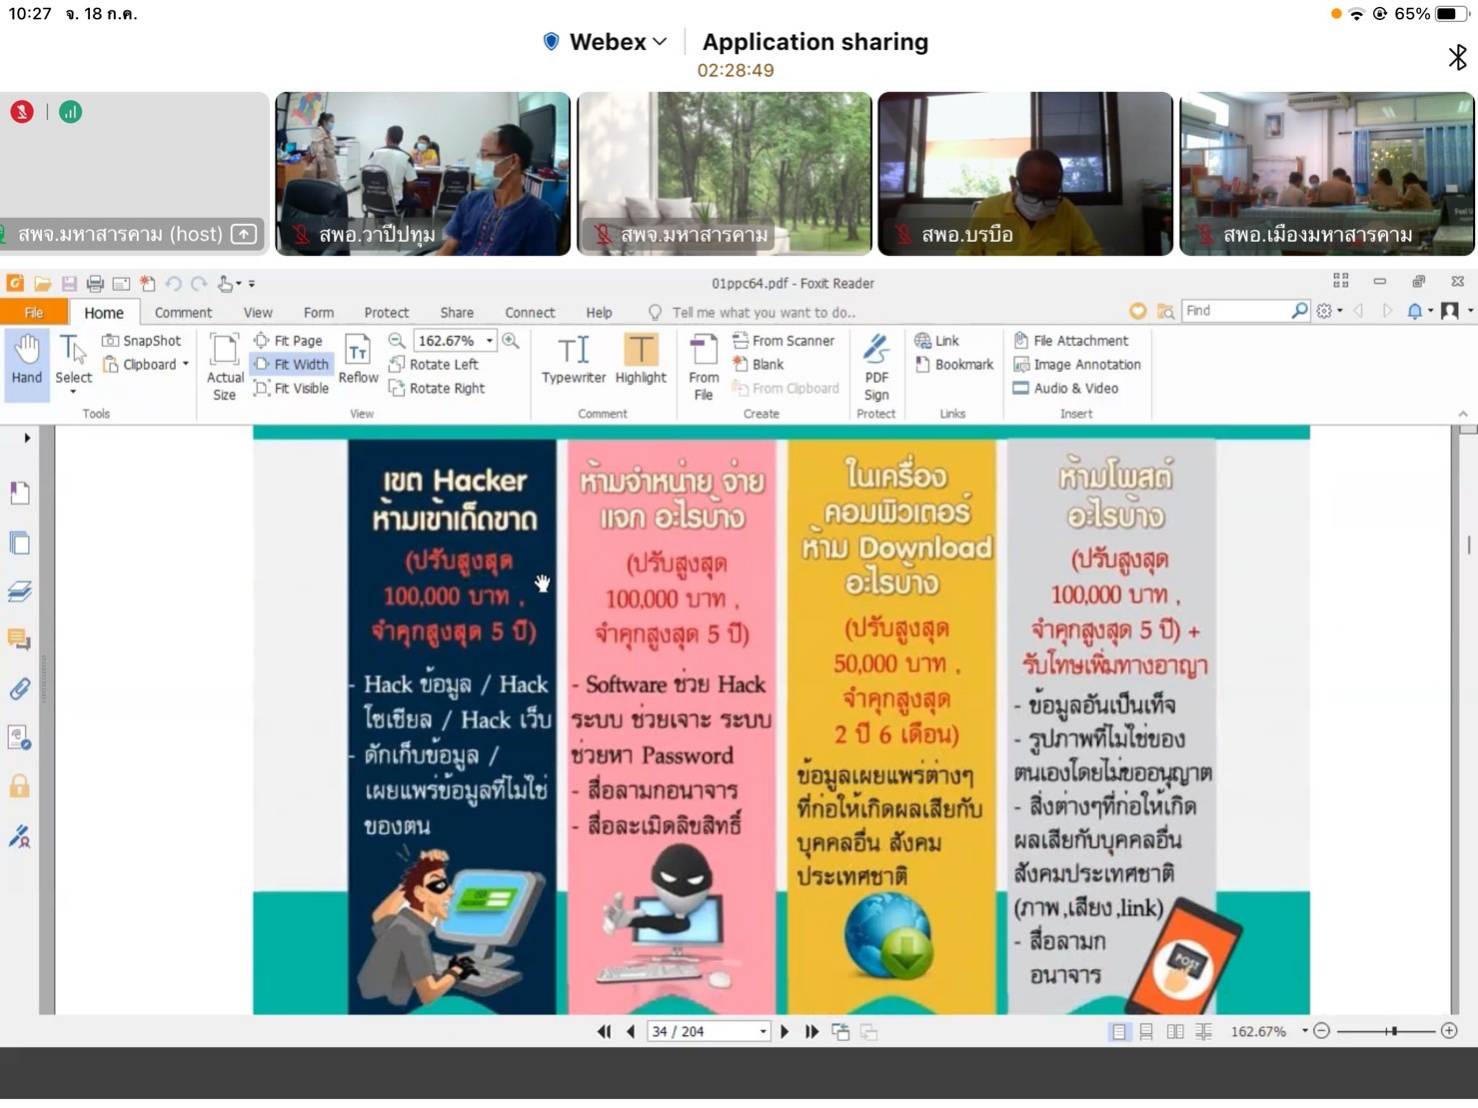The width and height of the screenshot is (1478, 1108).
Task: Activate the Highlight tool
Action: 640,359
